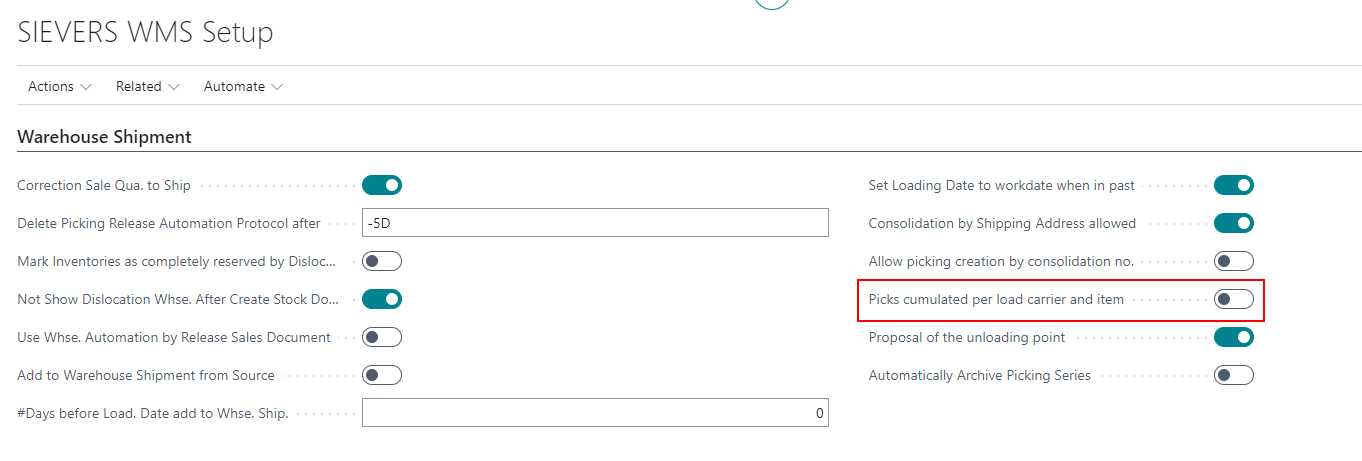The image size is (1362, 461).
Task: Enable Mark Inventories as completely reserved toggle
Action: click(x=381, y=261)
